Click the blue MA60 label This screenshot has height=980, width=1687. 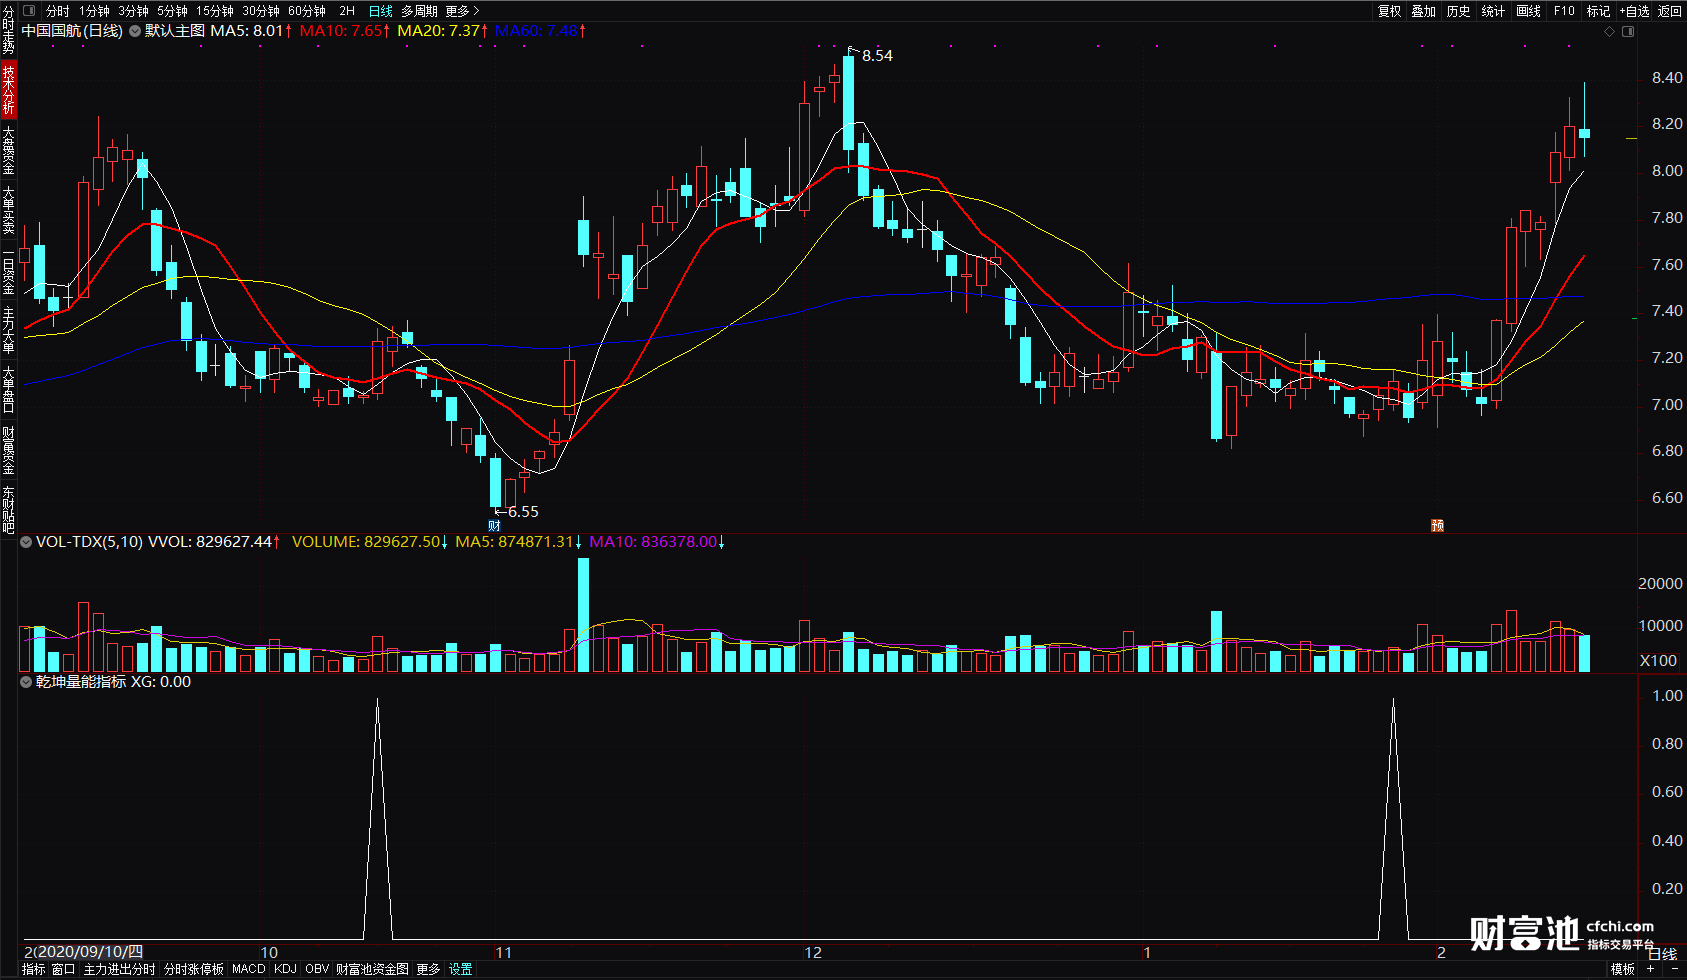(x=541, y=31)
